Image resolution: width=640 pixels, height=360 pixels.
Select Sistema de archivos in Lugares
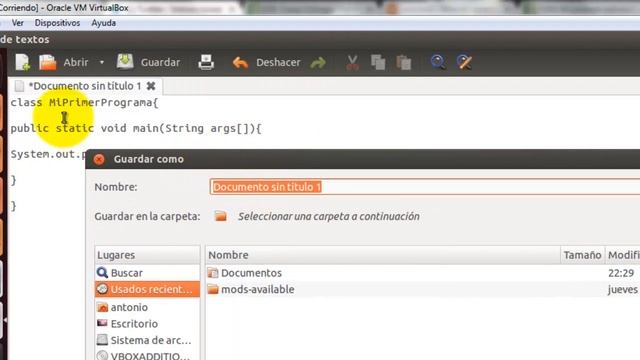click(x=147, y=340)
